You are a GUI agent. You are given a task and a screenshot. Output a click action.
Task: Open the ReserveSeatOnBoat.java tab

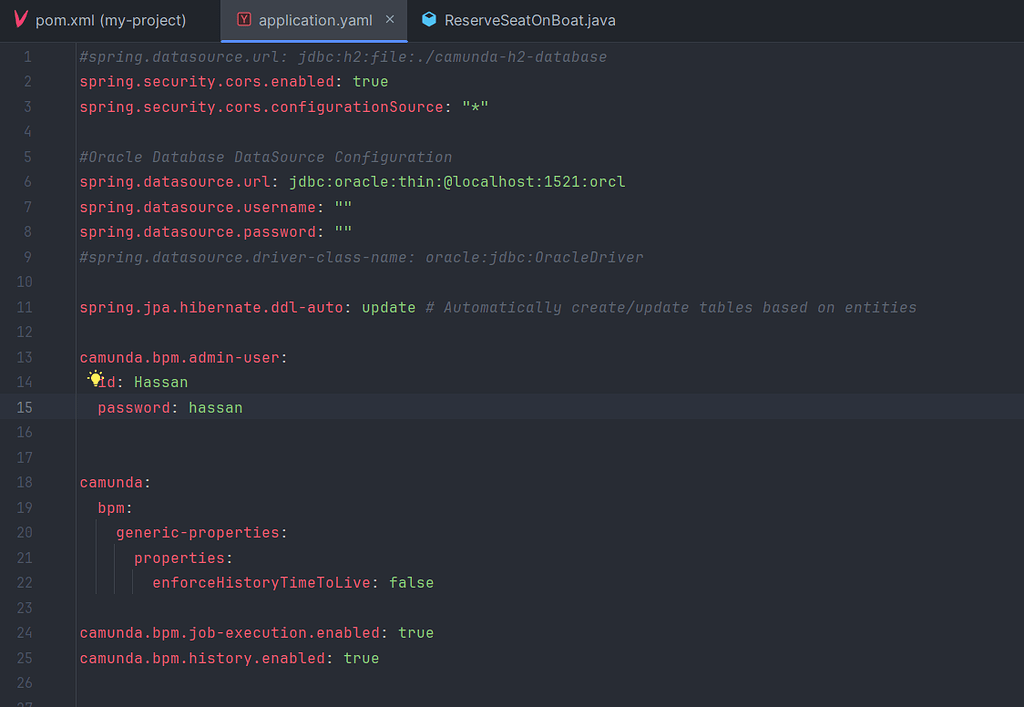pos(529,20)
